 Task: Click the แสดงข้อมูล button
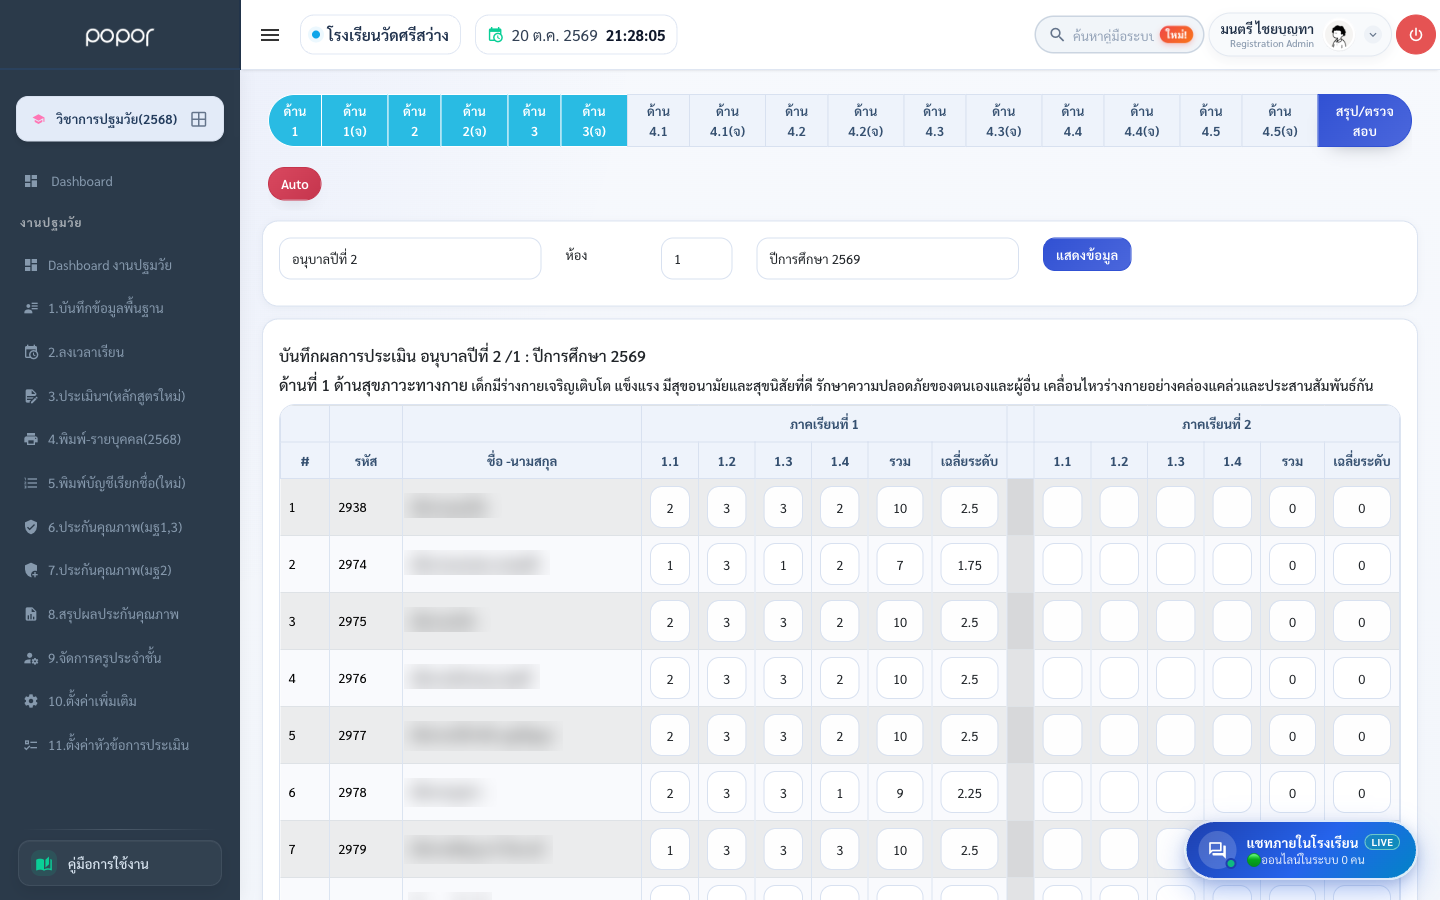tap(1087, 255)
